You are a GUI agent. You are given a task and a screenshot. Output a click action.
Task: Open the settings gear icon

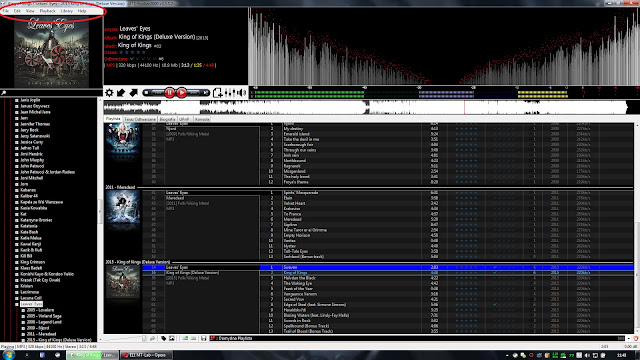point(109,93)
